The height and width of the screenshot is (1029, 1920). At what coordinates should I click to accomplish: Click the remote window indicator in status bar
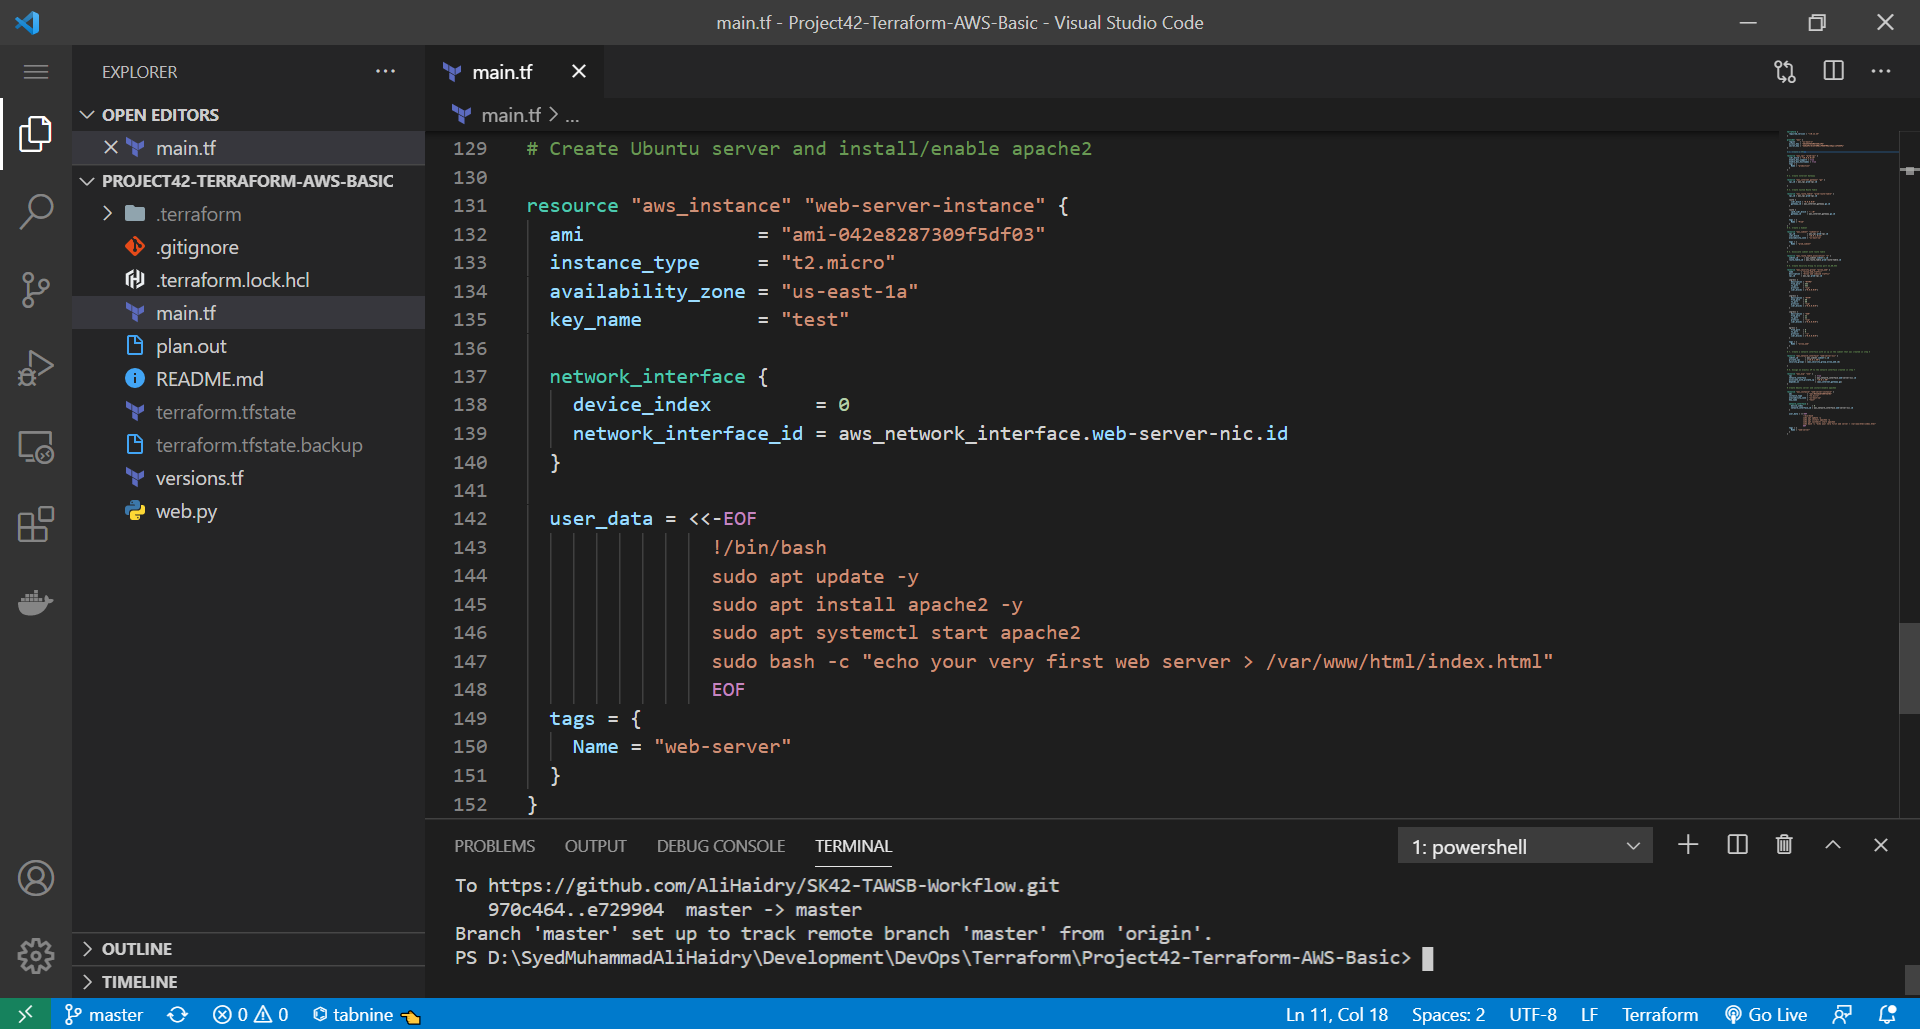(25, 1014)
